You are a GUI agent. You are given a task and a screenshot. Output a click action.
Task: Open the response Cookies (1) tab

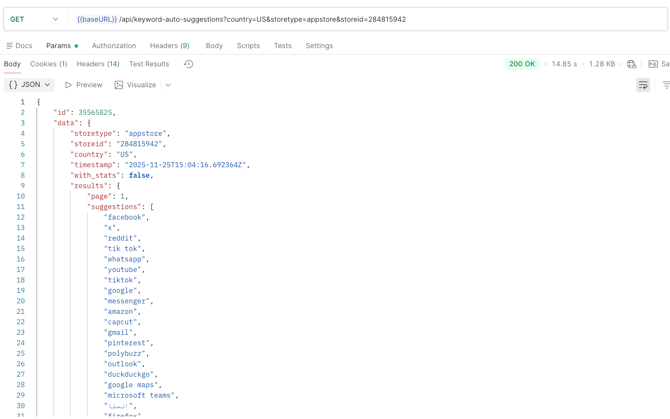coord(48,64)
